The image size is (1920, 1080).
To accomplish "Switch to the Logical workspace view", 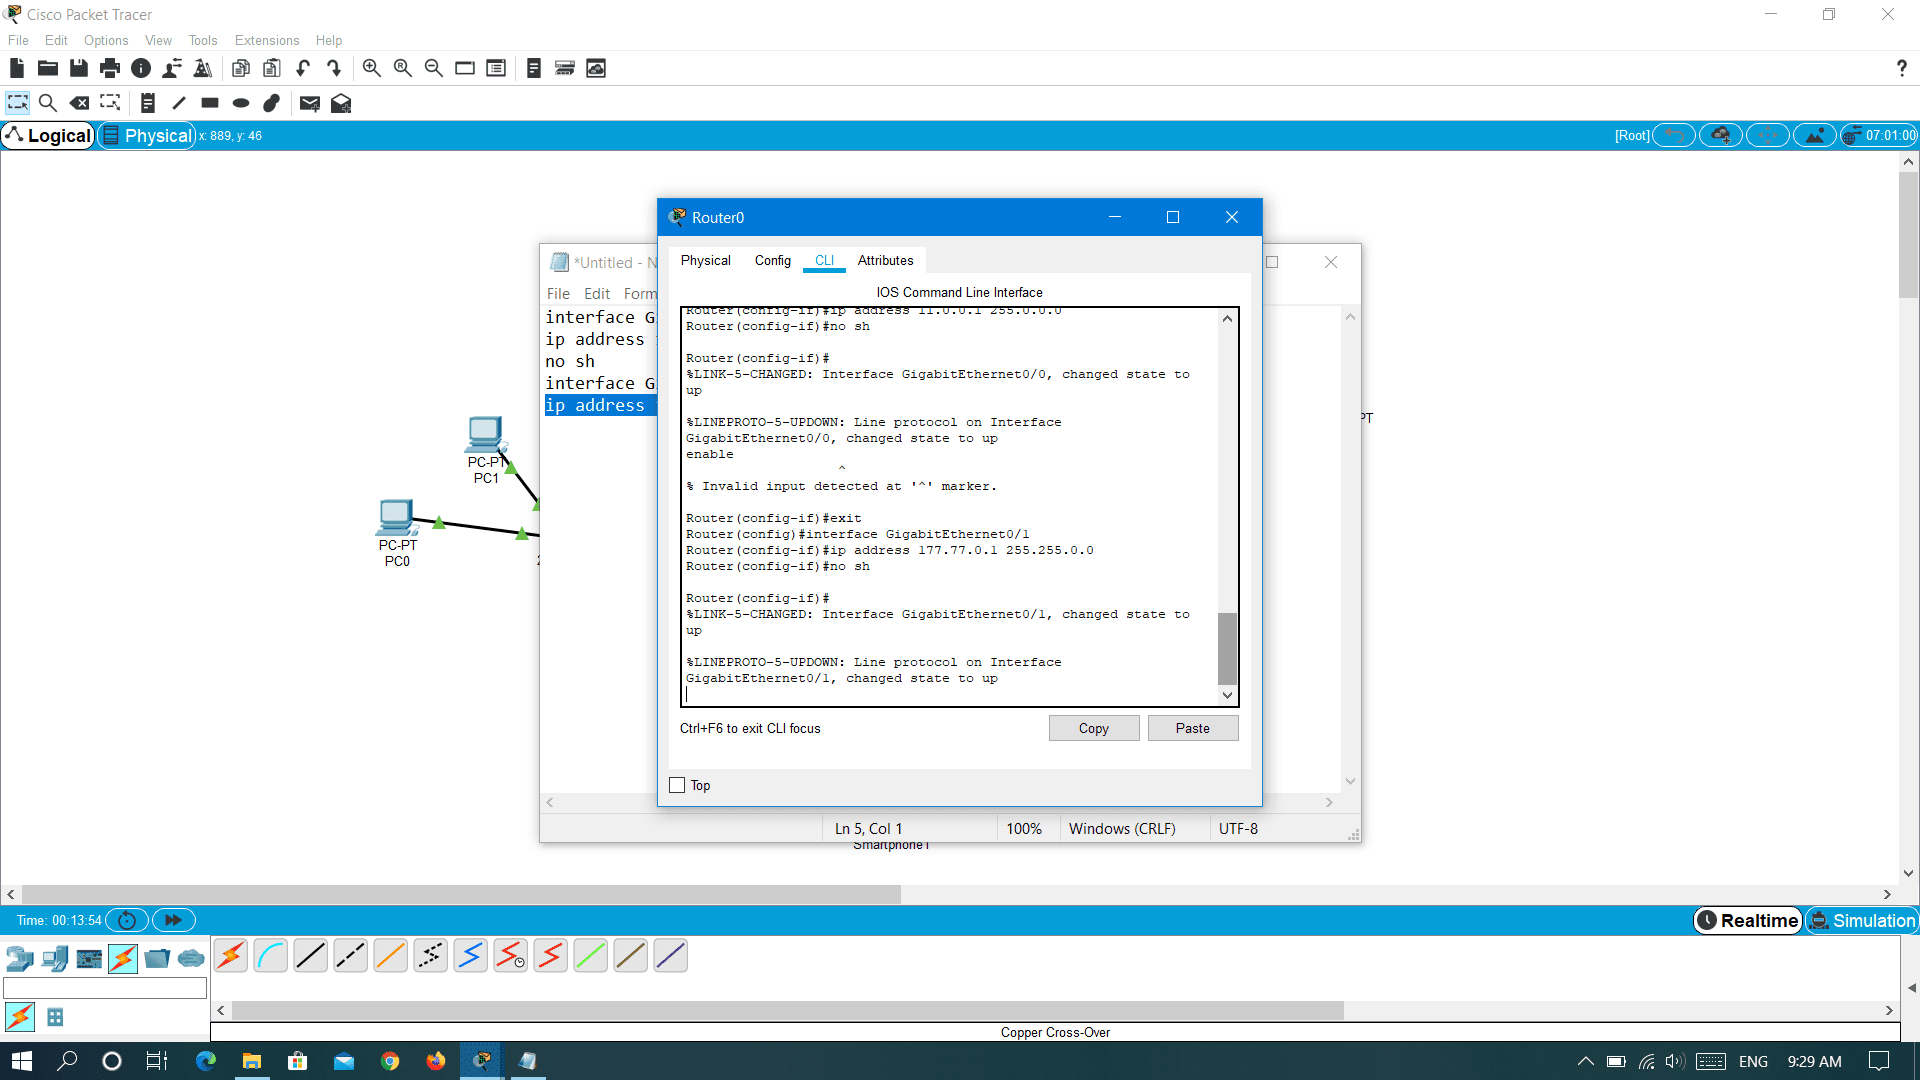I will tap(48, 135).
